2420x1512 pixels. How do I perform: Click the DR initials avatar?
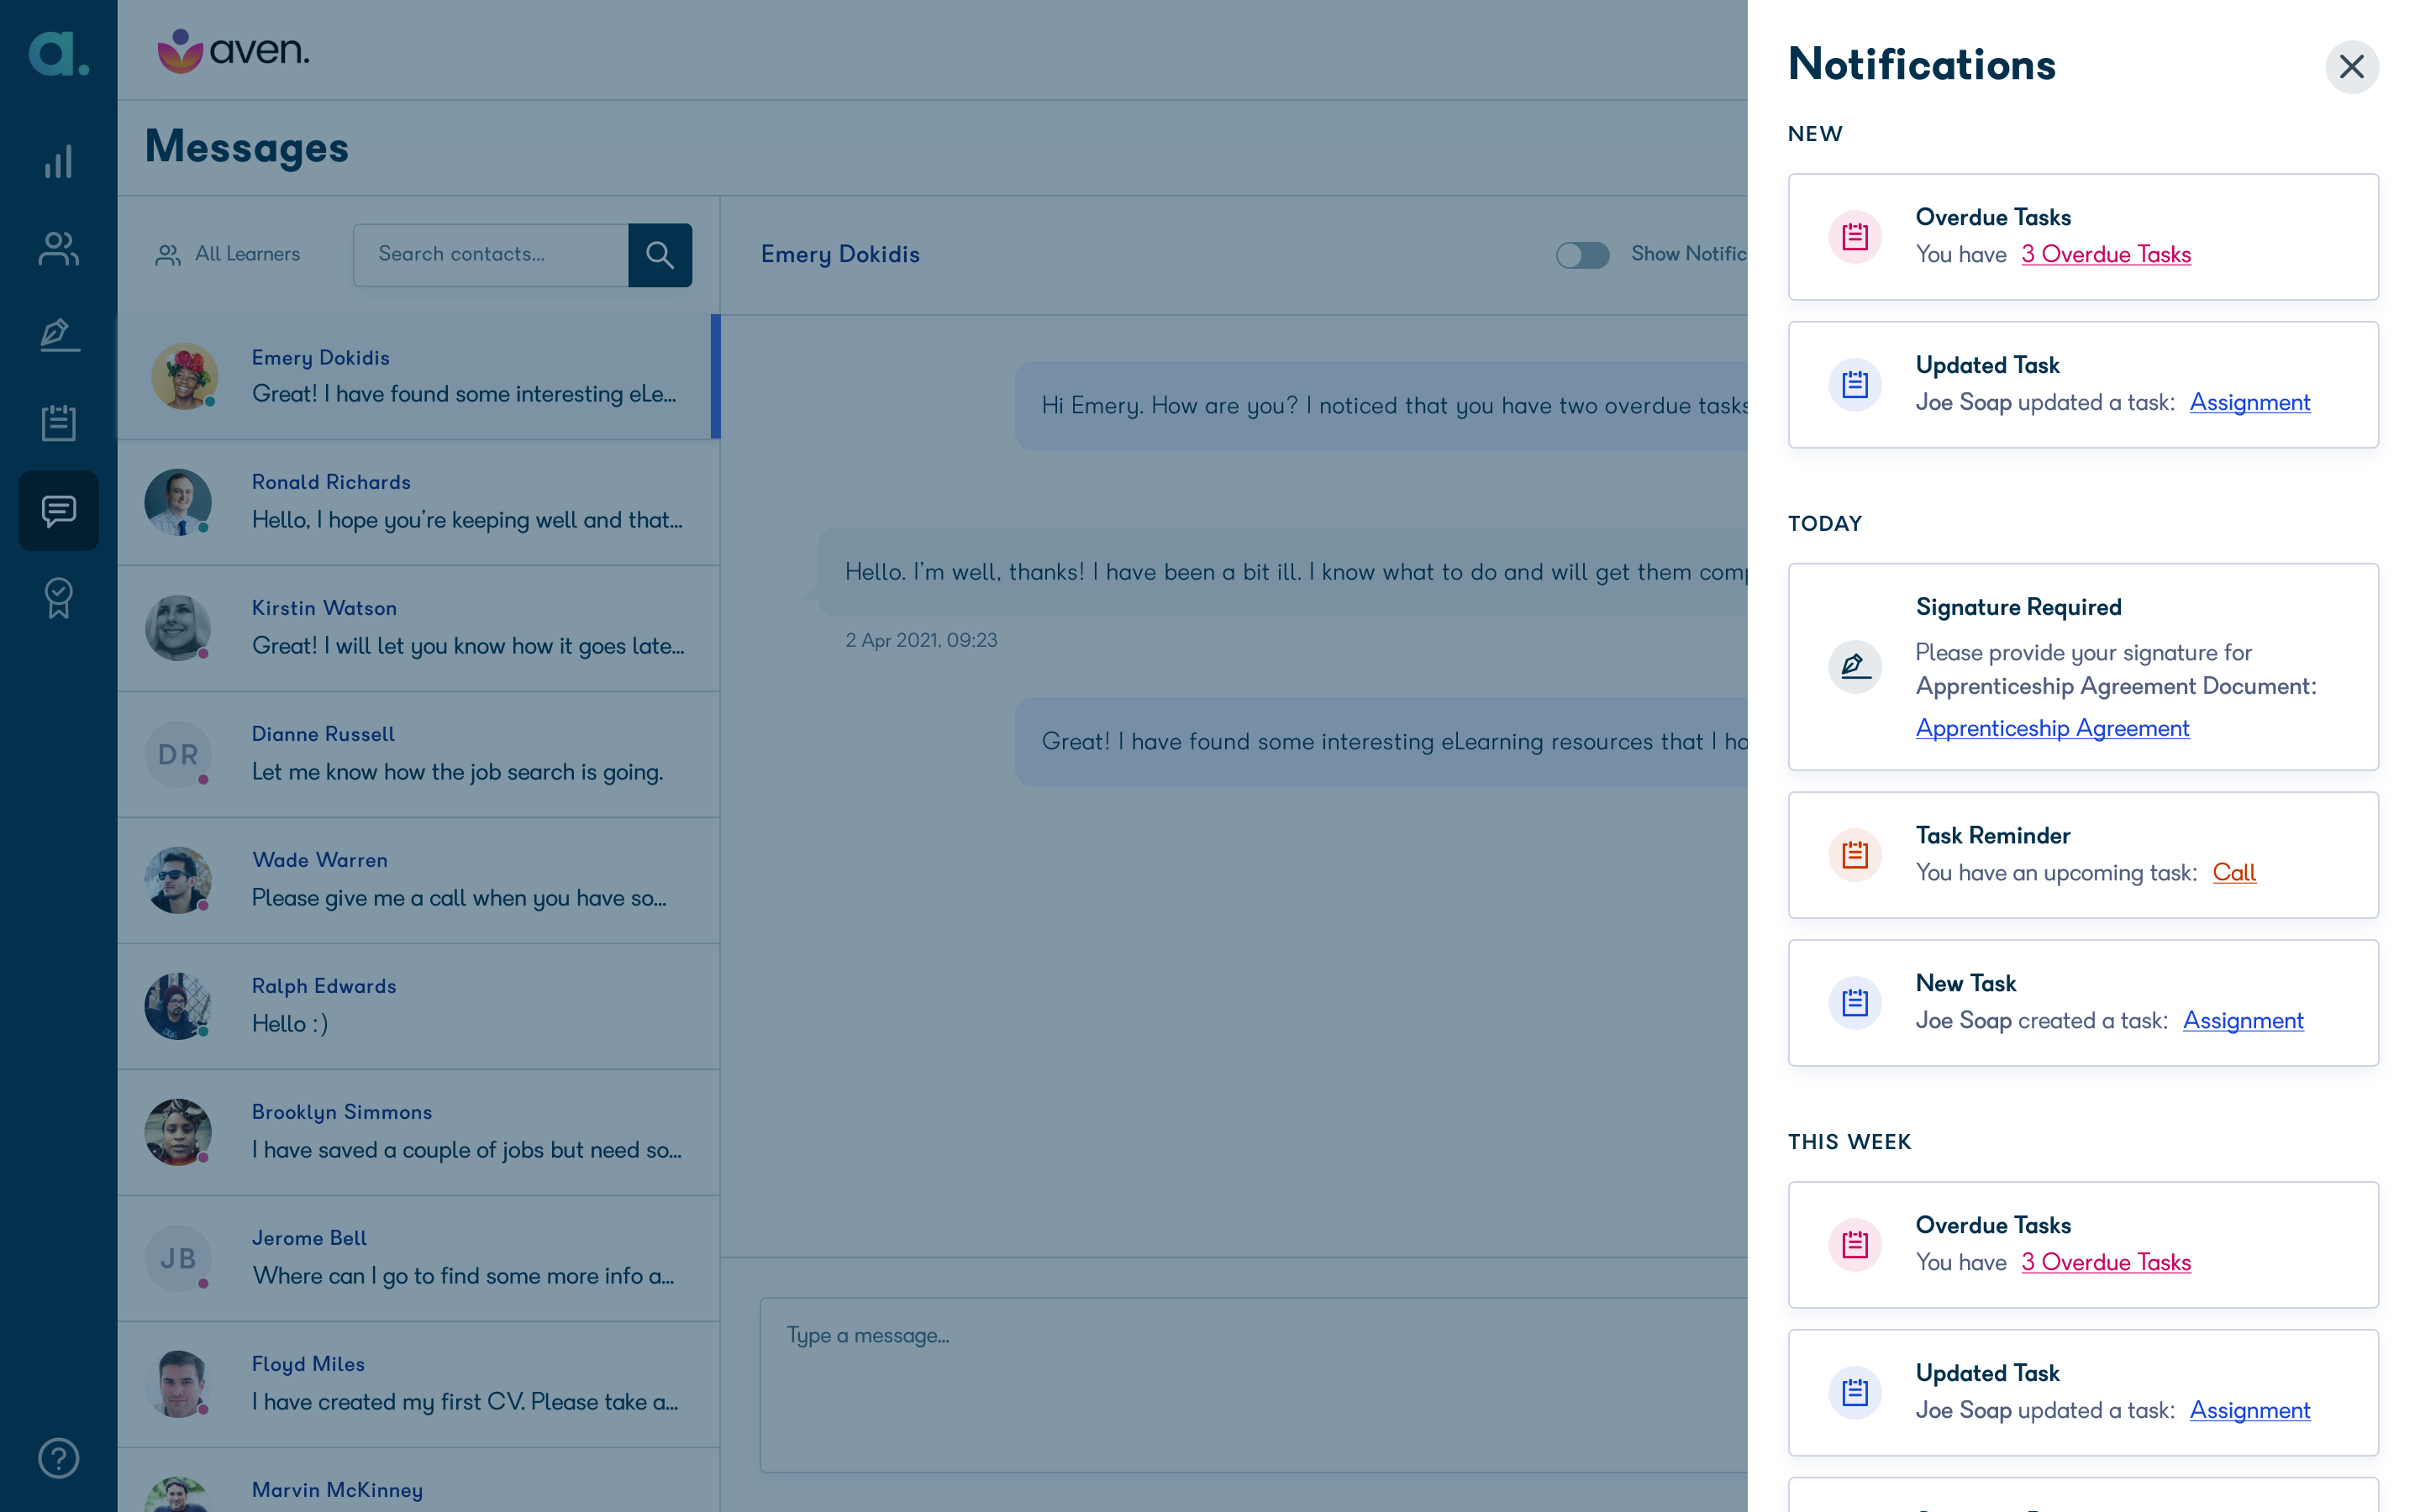point(178,755)
